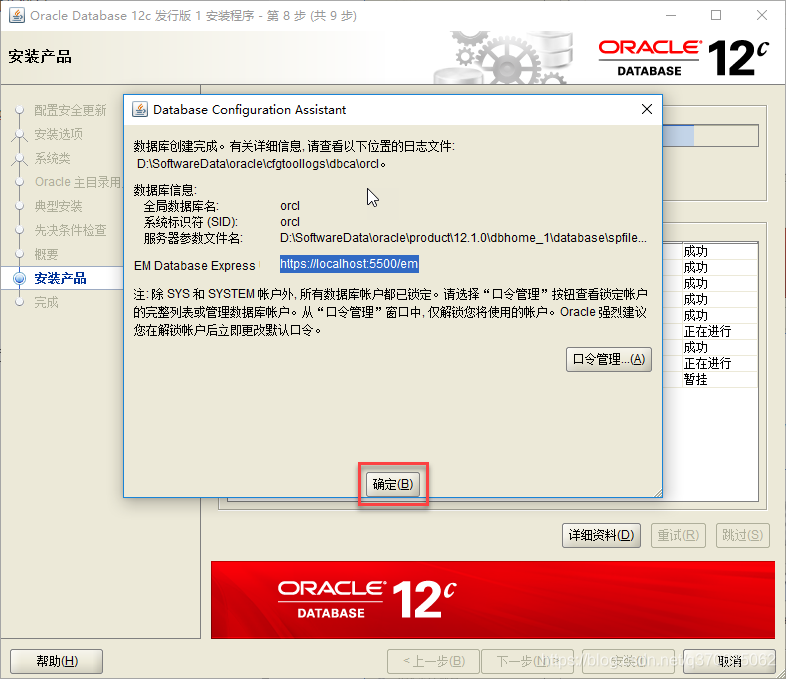Image resolution: width=786 pixels, height=679 pixels.
Task: Select the active 安装产品 step
Action: (60, 278)
